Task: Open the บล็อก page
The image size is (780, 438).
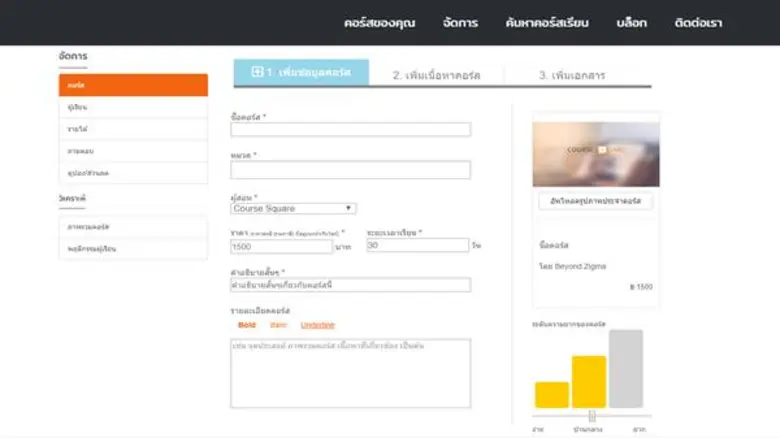Action: point(632,23)
